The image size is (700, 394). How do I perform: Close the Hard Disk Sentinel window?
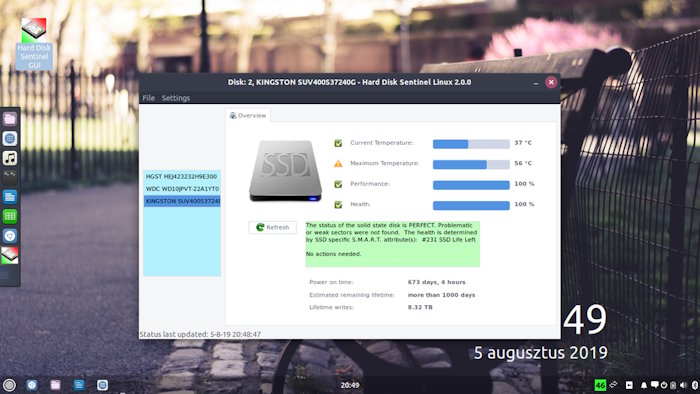(551, 82)
